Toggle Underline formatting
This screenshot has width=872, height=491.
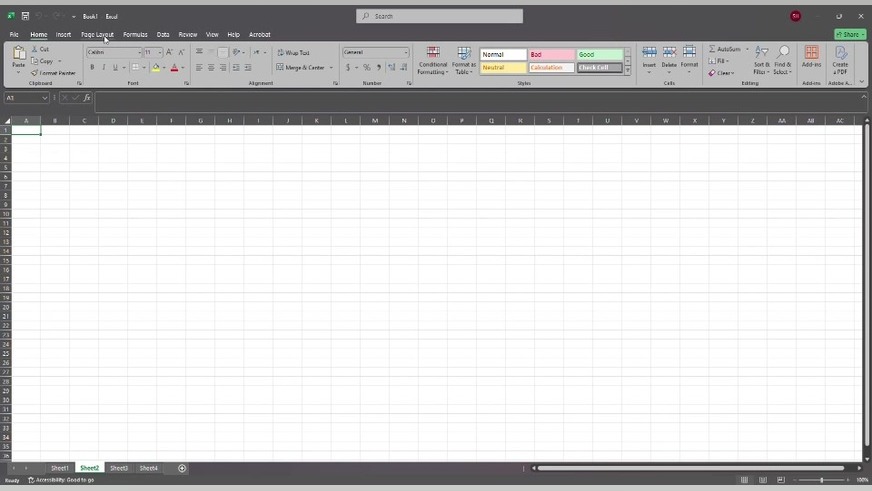pyautogui.click(x=115, y=67)
